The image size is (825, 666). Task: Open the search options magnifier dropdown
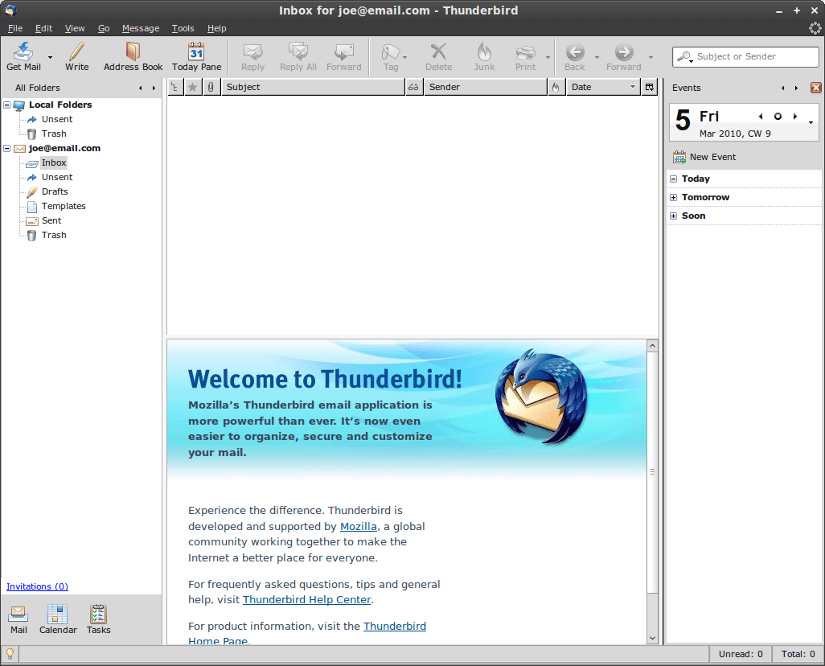tap(685, 57)
